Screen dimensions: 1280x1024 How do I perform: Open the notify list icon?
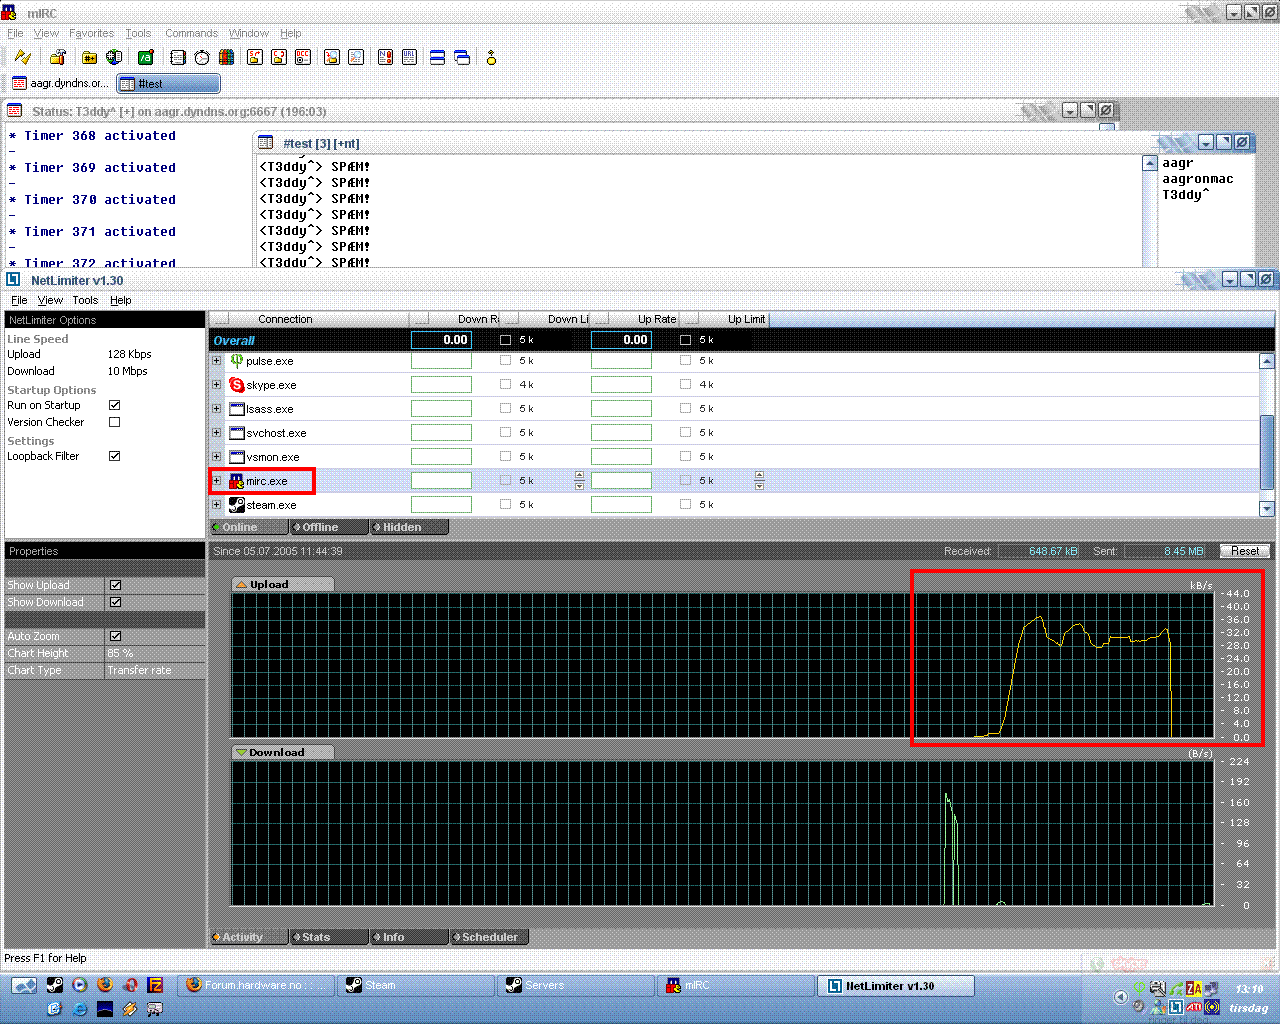tap(385, 57)
